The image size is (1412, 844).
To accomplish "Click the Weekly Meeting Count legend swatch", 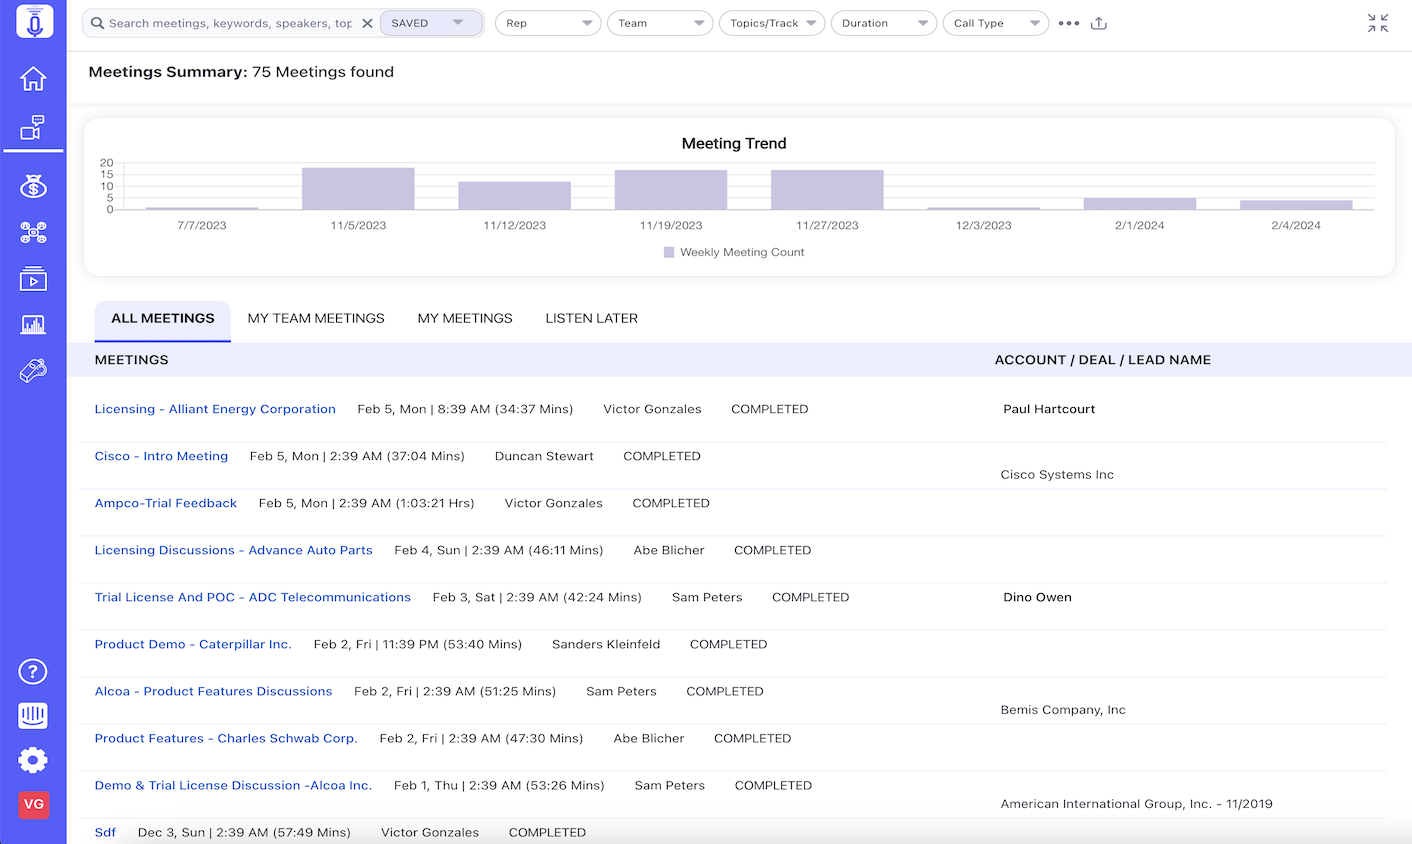I will click(x=668, y=252).
